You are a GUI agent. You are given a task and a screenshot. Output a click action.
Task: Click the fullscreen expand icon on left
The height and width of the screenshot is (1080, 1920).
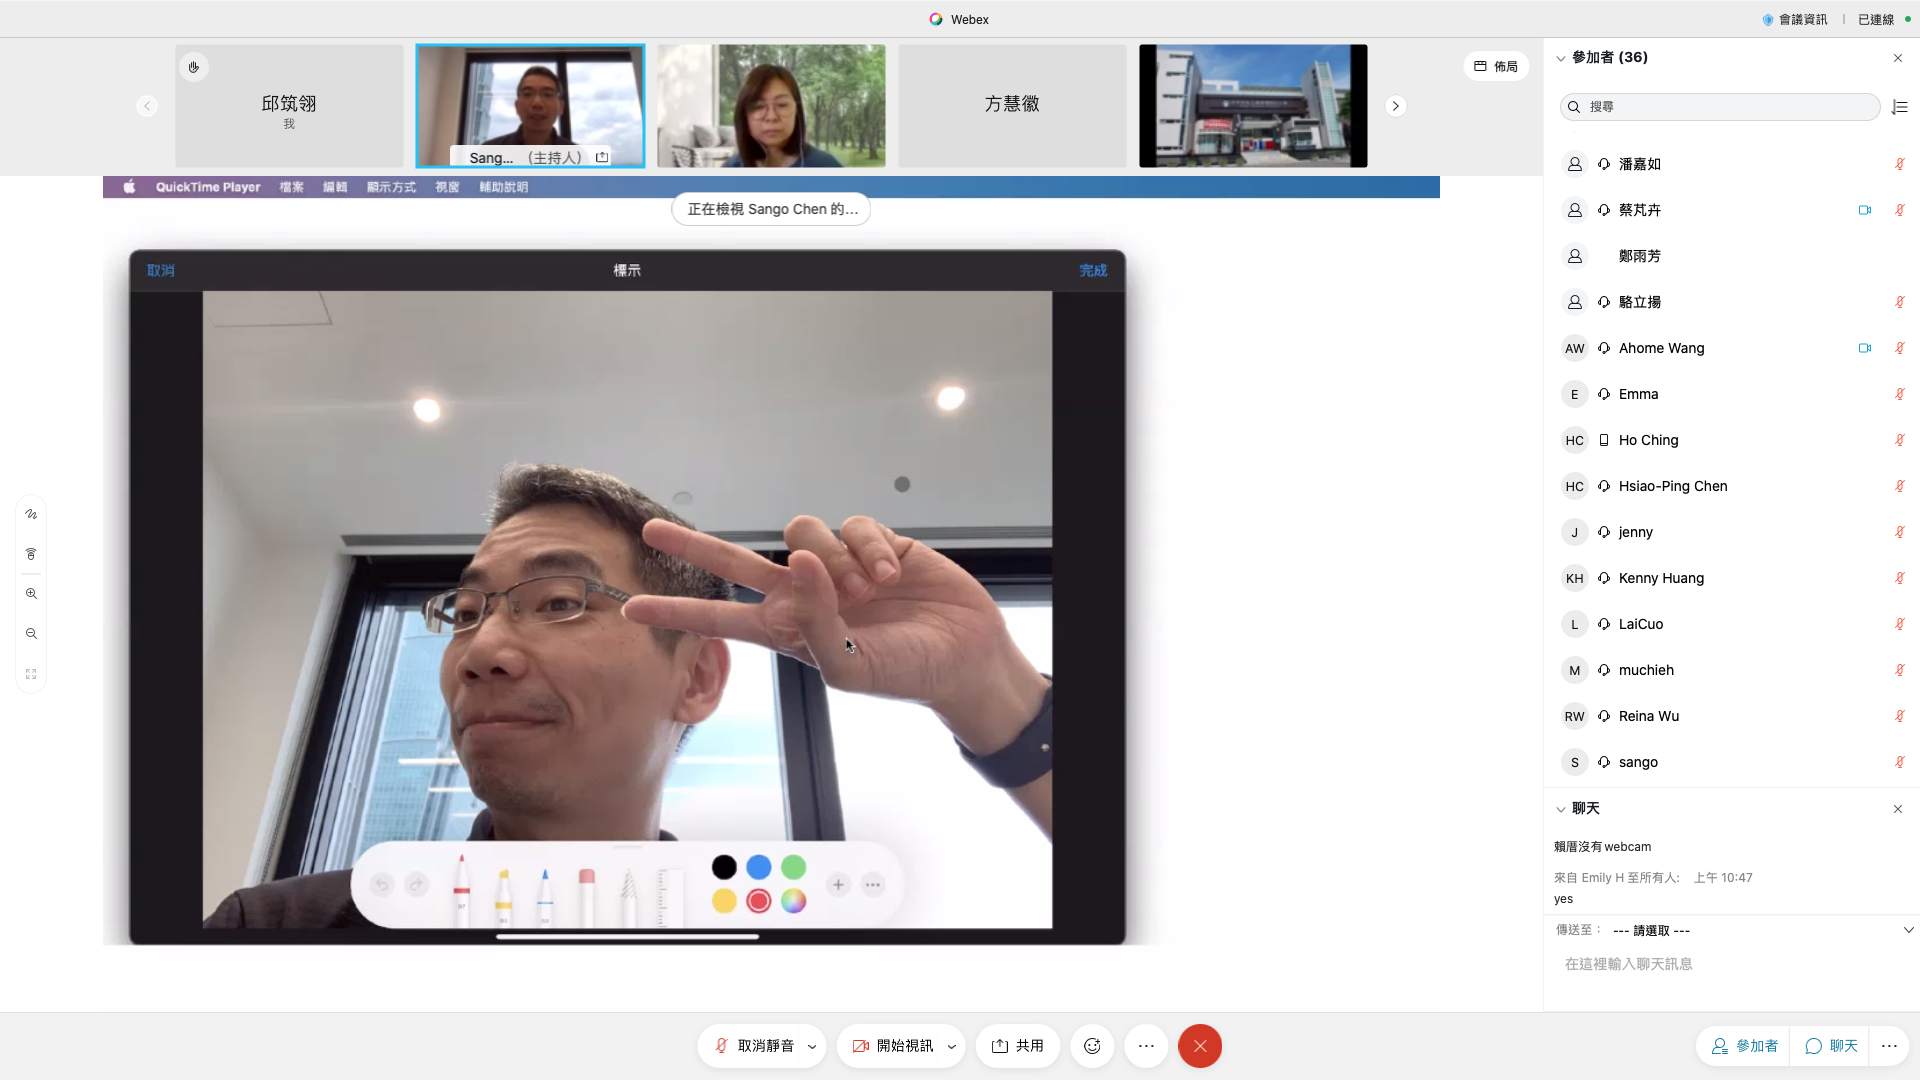[x=31, y=674]
